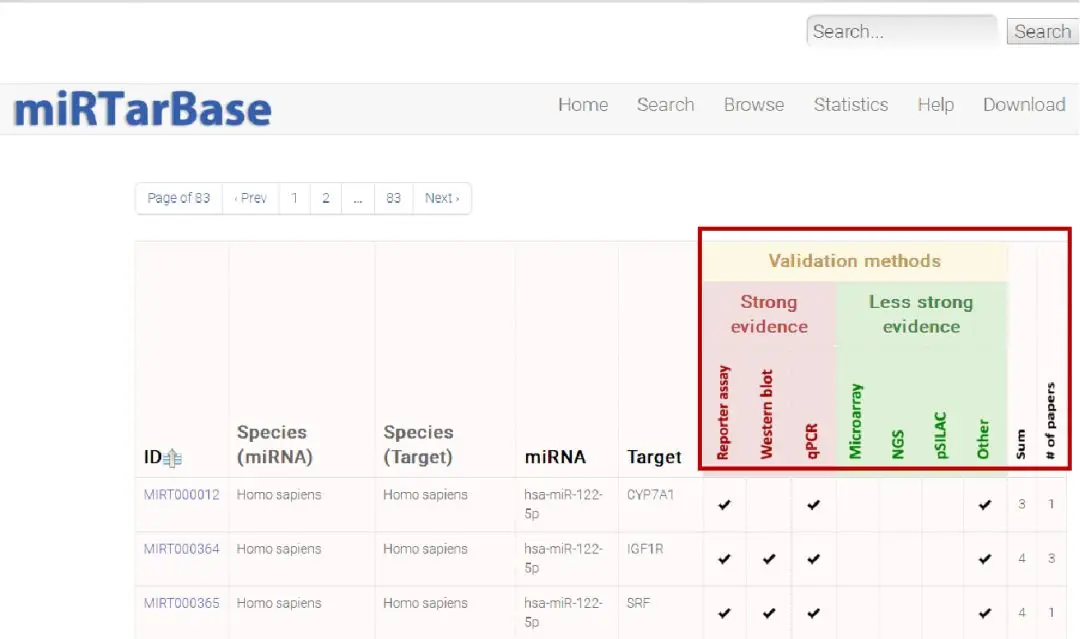Expand the ellipsis in the pagination bar
This screenshot has height=639, width=1080.
357,198
